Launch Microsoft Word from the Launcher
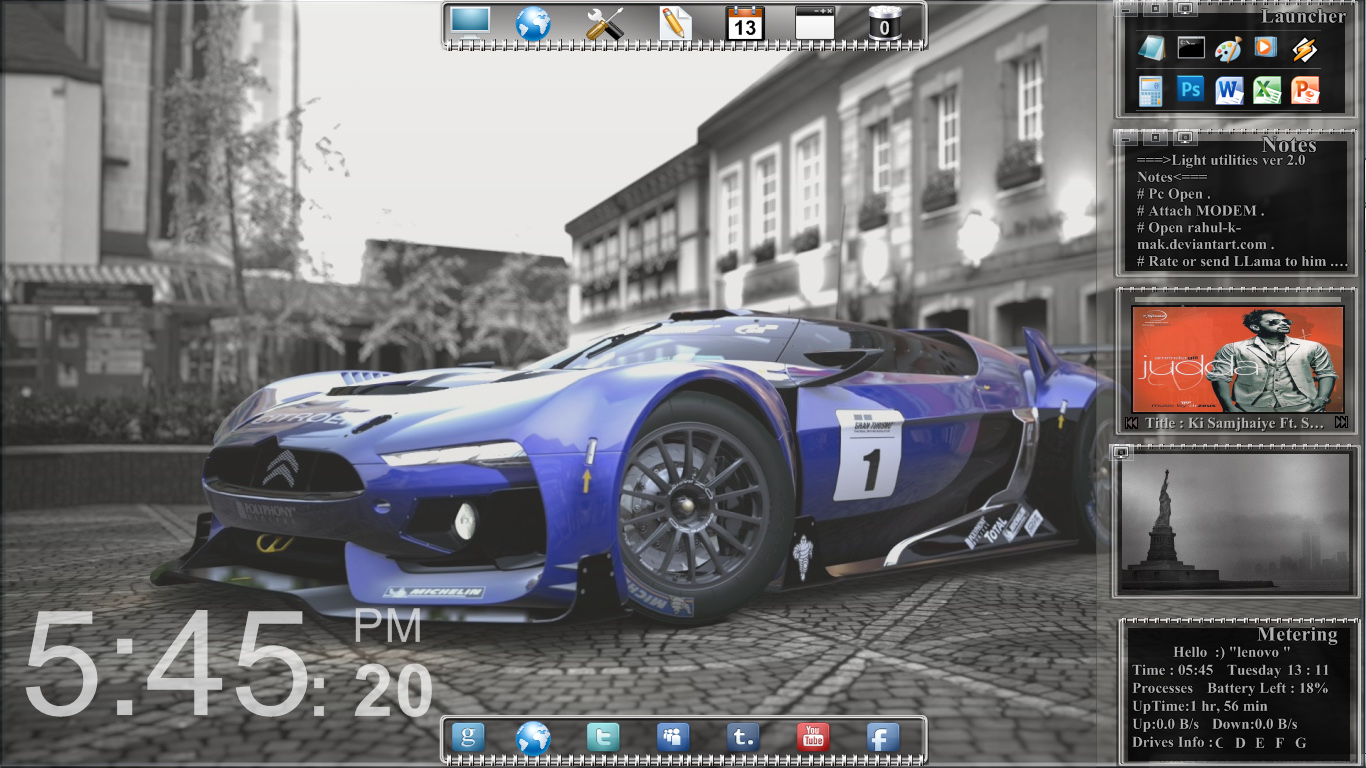The width and height of the screenshot is (1366, 768). tap(1229, 90)
